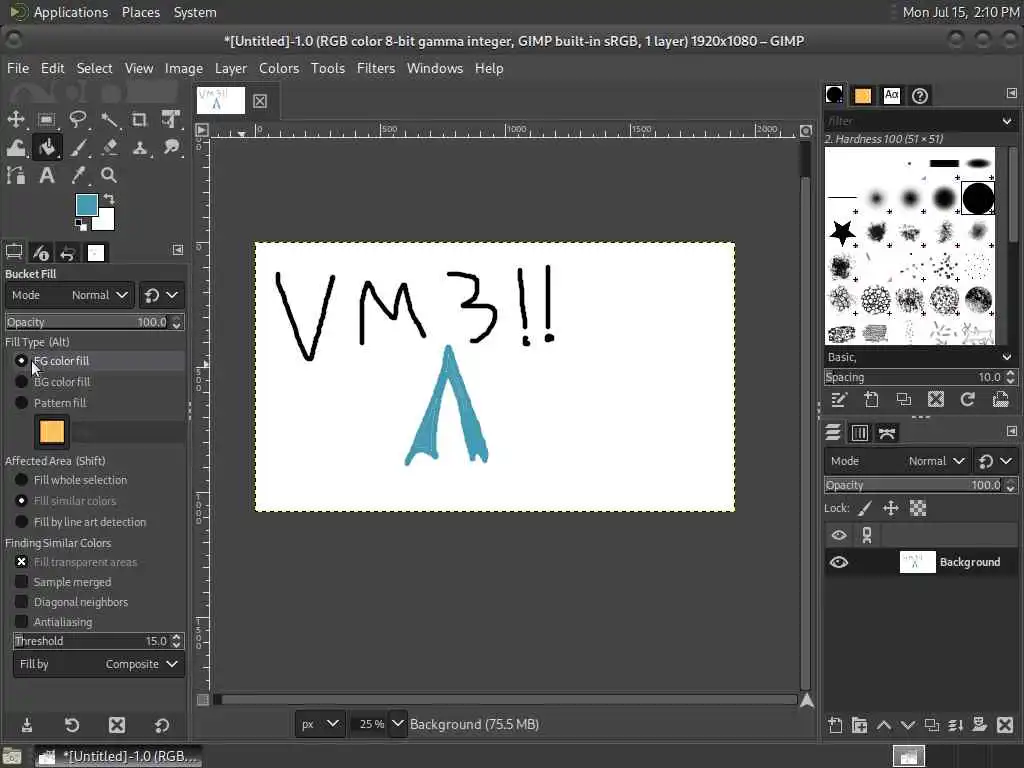Select the Smudge tool
The height and width of the screenshot is (768, 1024).
171,148
